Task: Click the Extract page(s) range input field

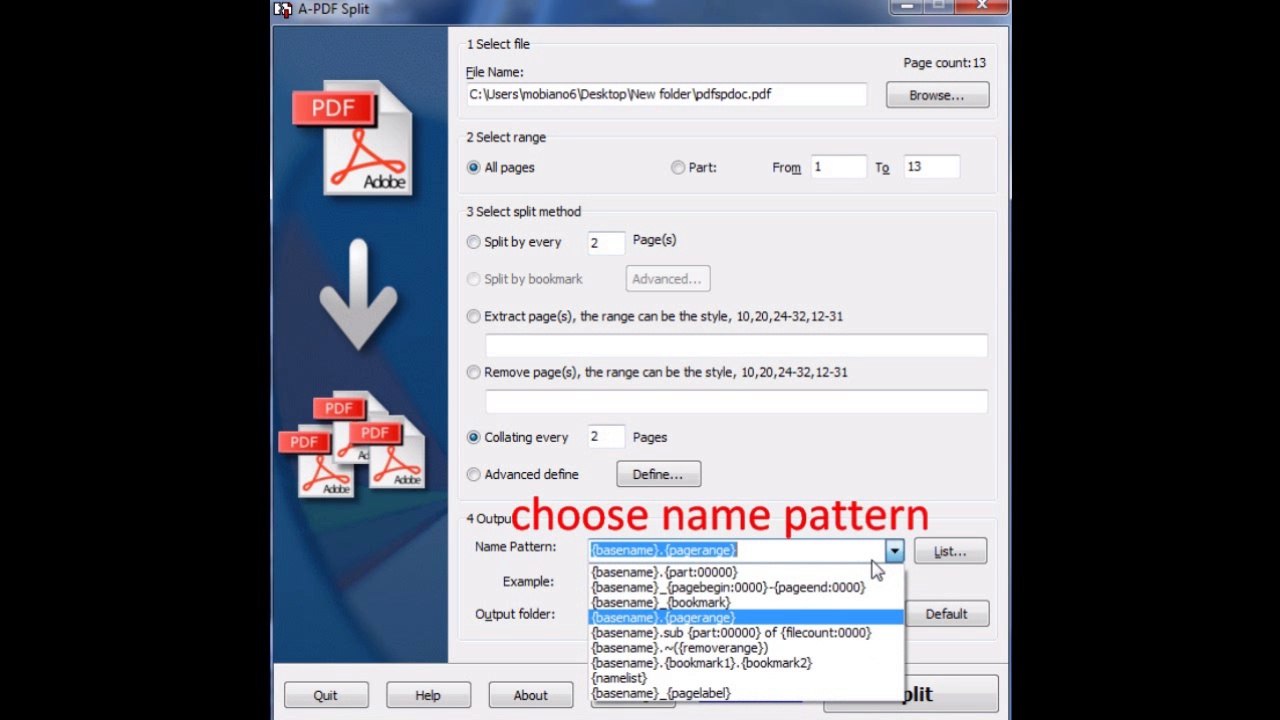Action: [x=736, y=345]
